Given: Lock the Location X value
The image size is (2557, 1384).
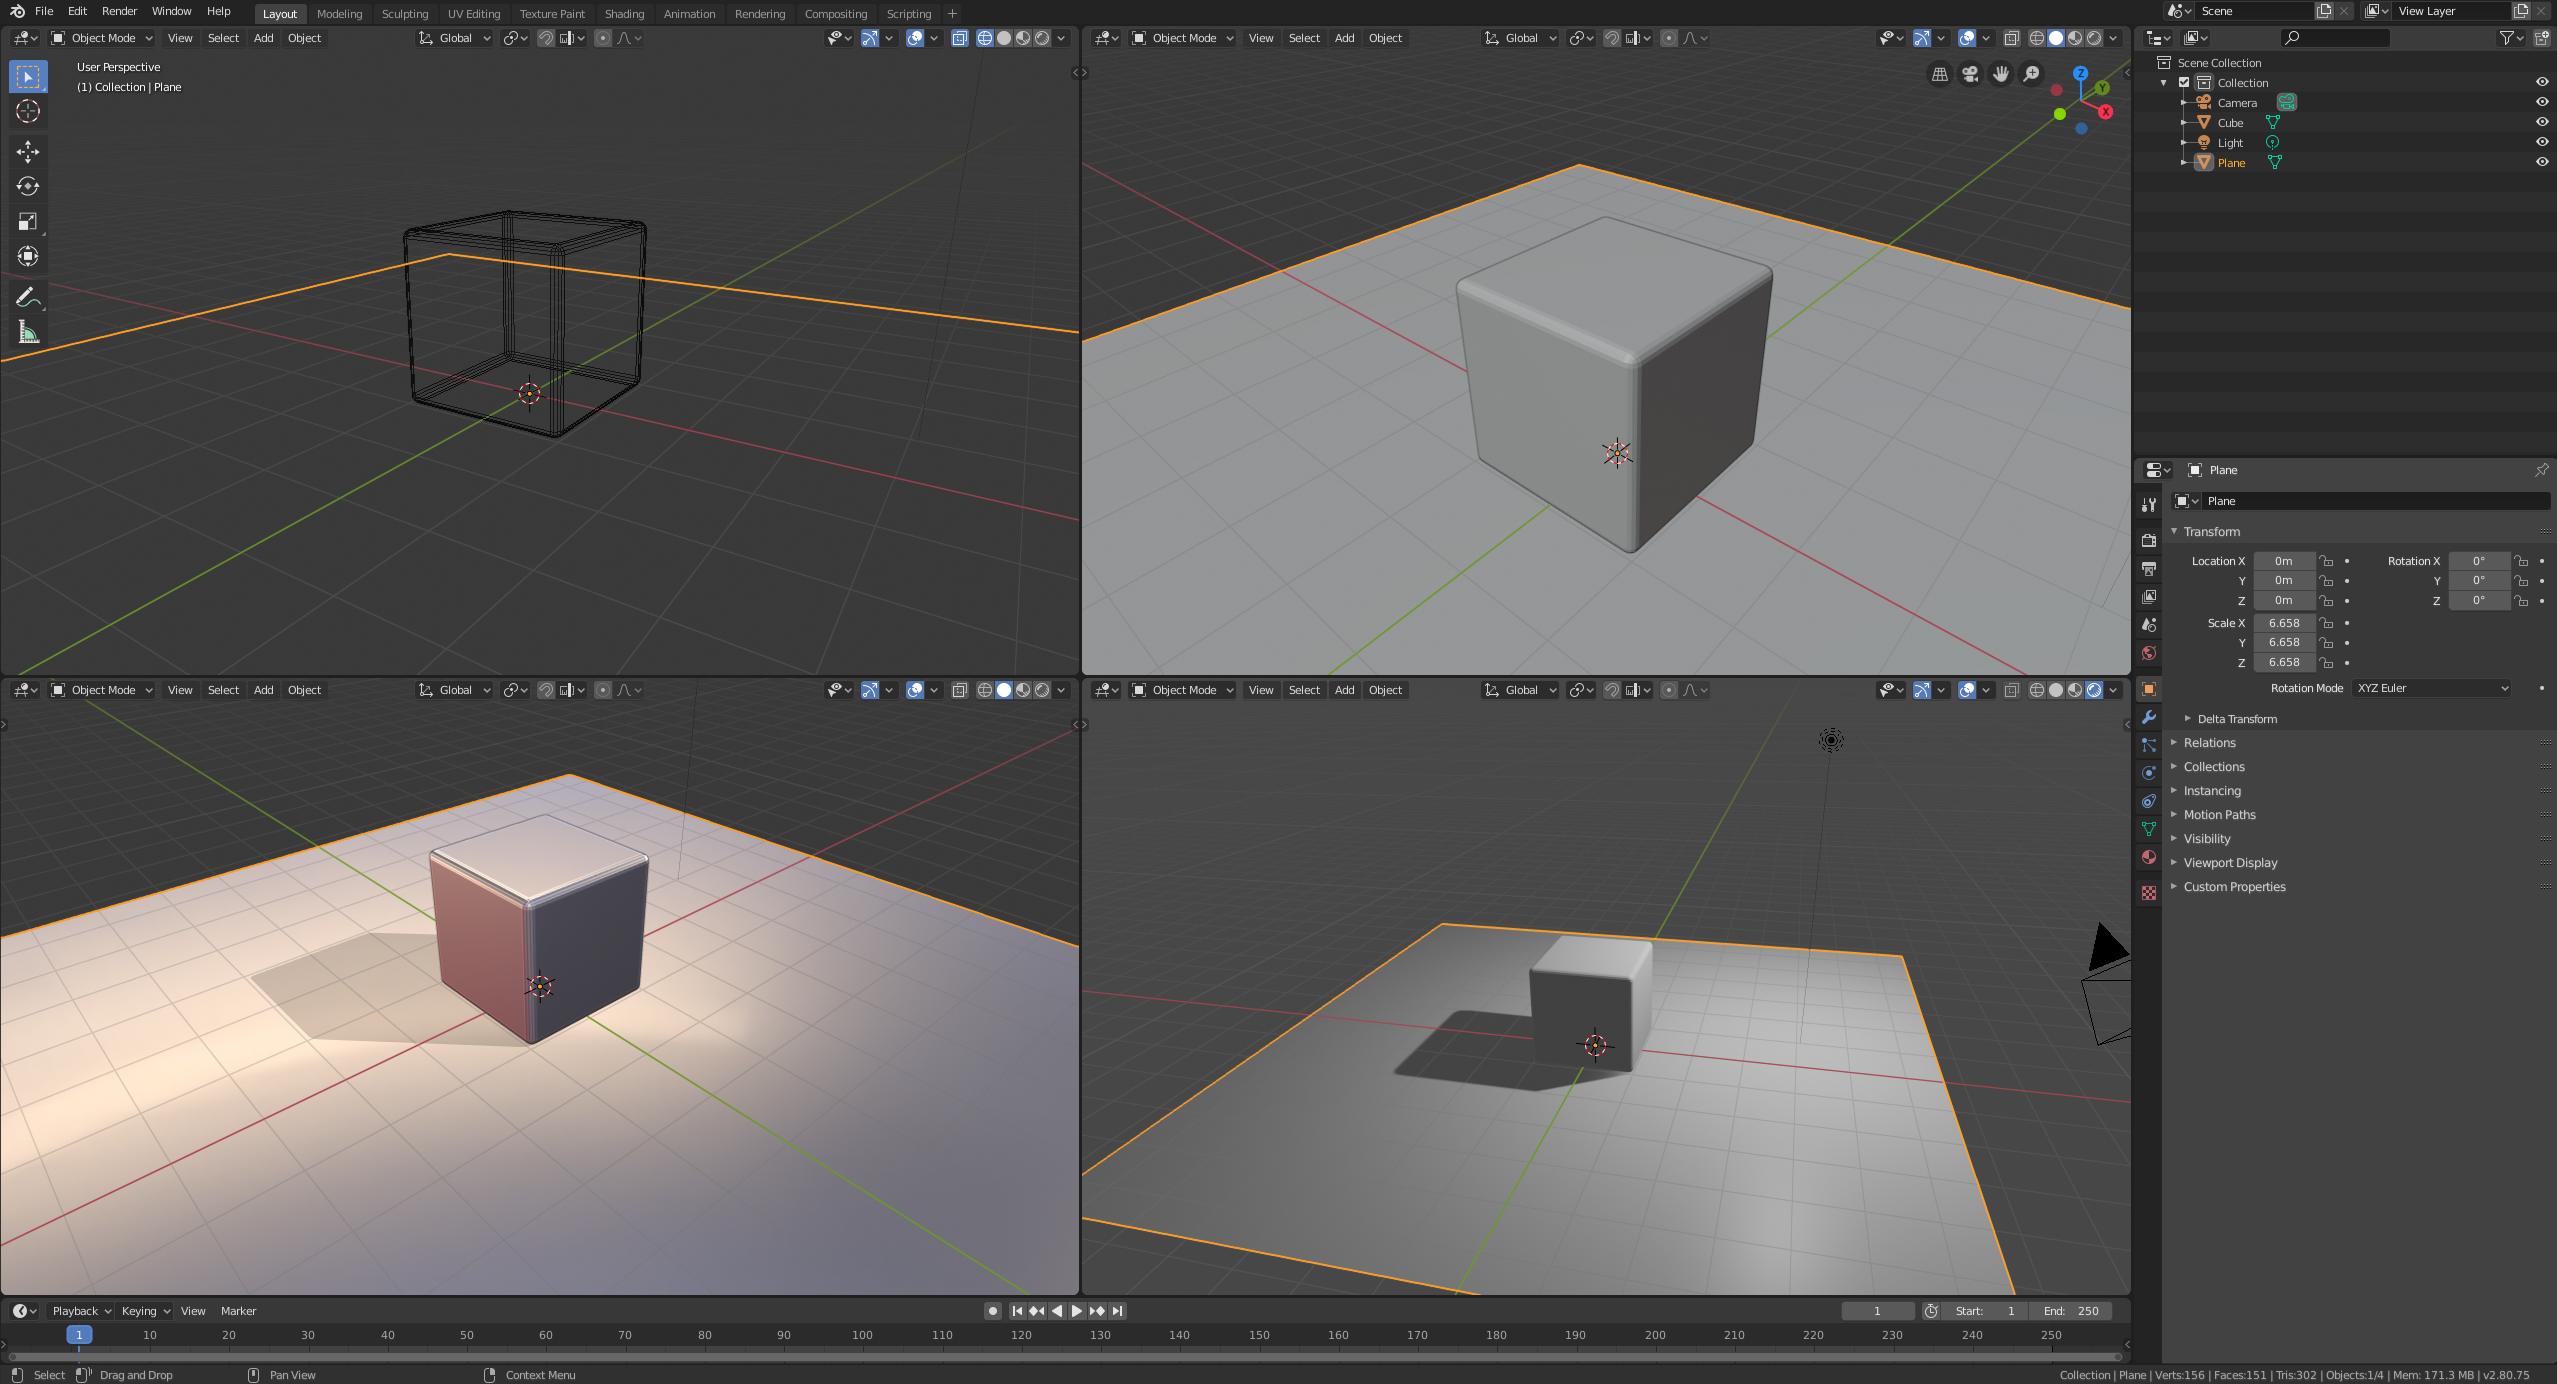Looking at the screenshot, I should tap(2325, 561).
